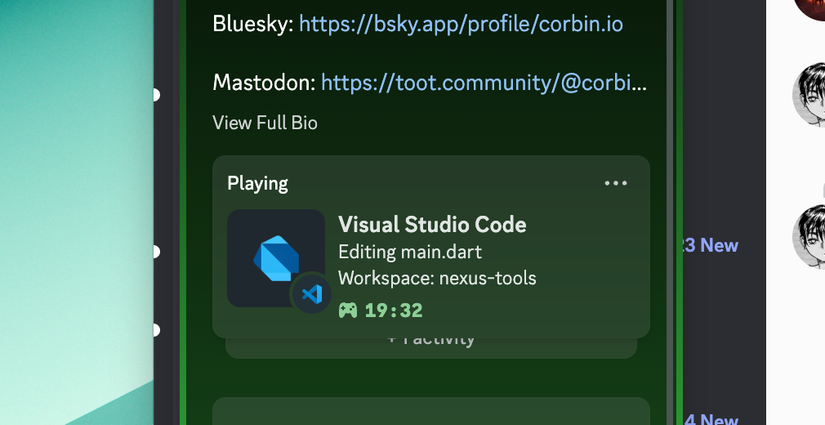
Task: Click the game controller icon beside 19:32
Action: coord(348,310)
